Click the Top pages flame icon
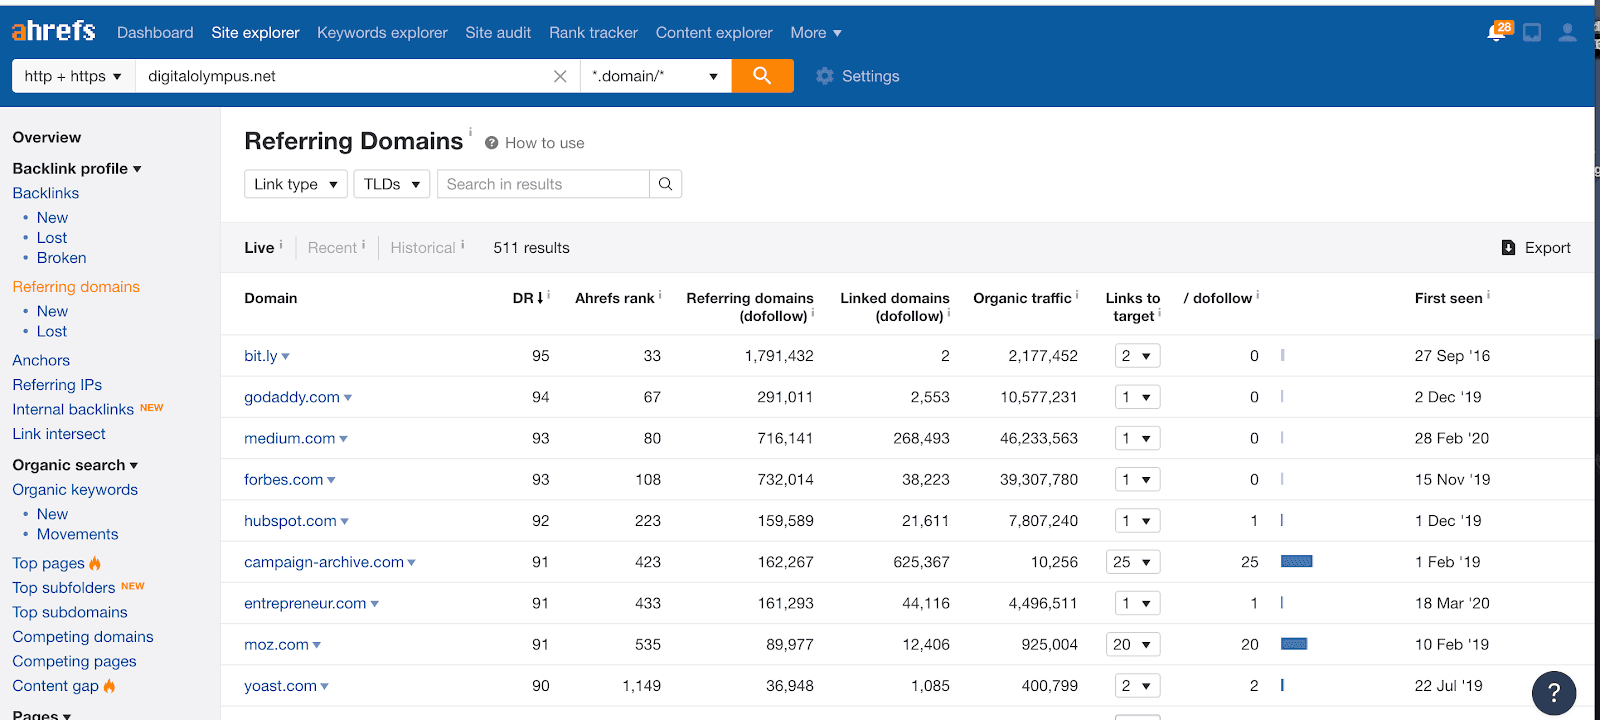 click(x=95, y=563)
